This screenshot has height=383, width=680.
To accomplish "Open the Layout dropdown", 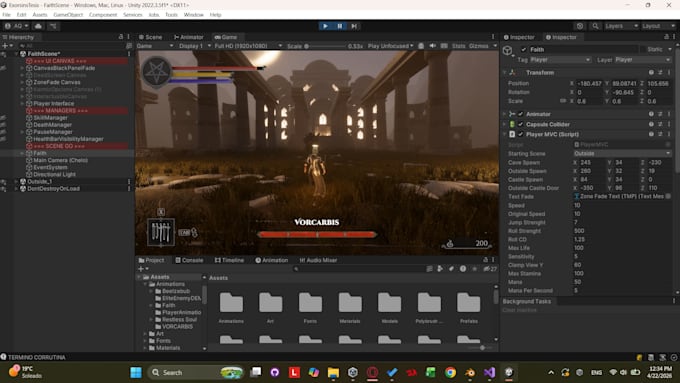I will tap(658, 26).
